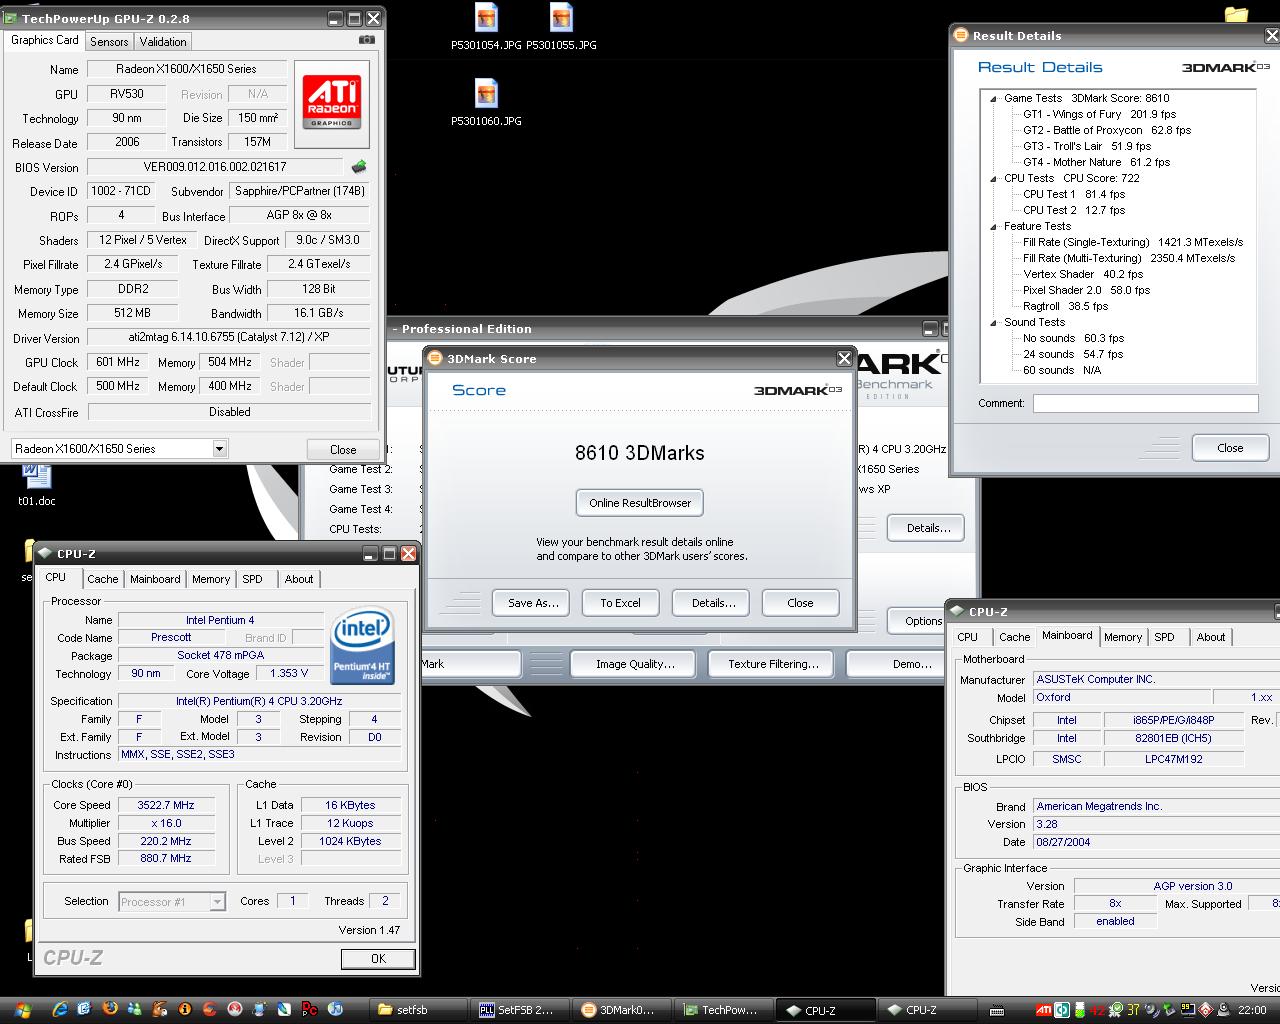Click the Intel Pentium 4 HT logo
Image resolution: width=1280 pixels, height=1024 pixels.
pyautogui.click(x=362, y=646)
